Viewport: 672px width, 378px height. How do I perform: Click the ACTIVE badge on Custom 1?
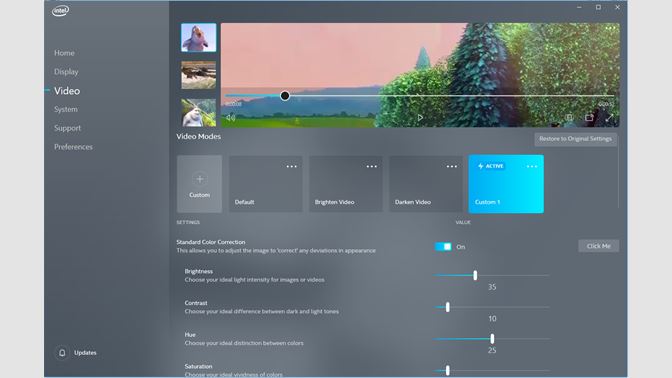pos(491,166)
